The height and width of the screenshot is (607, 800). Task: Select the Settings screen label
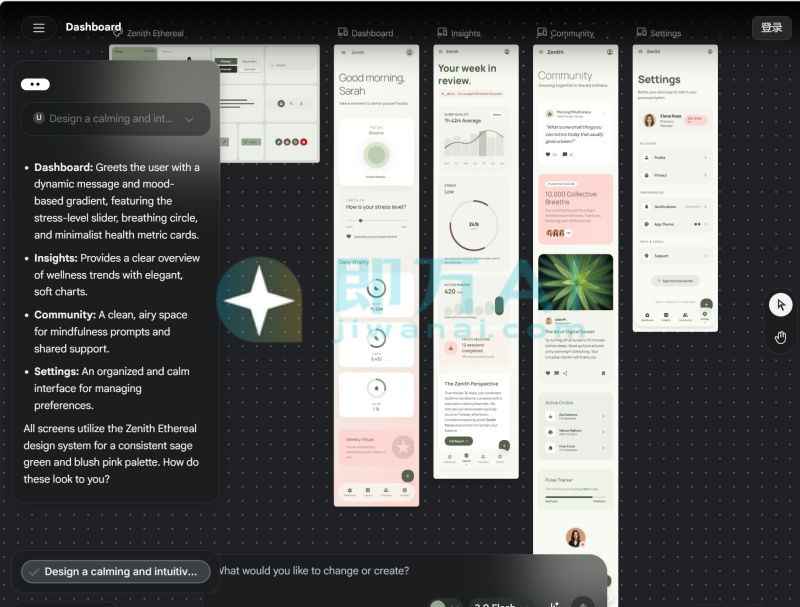pyautogui.click(x=665, y=33)
